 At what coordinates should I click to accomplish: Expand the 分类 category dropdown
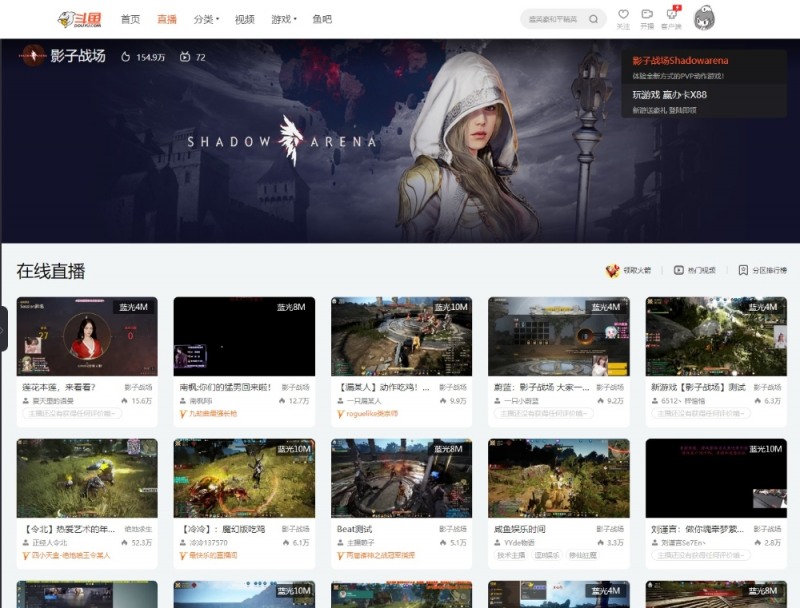(206, 19)
